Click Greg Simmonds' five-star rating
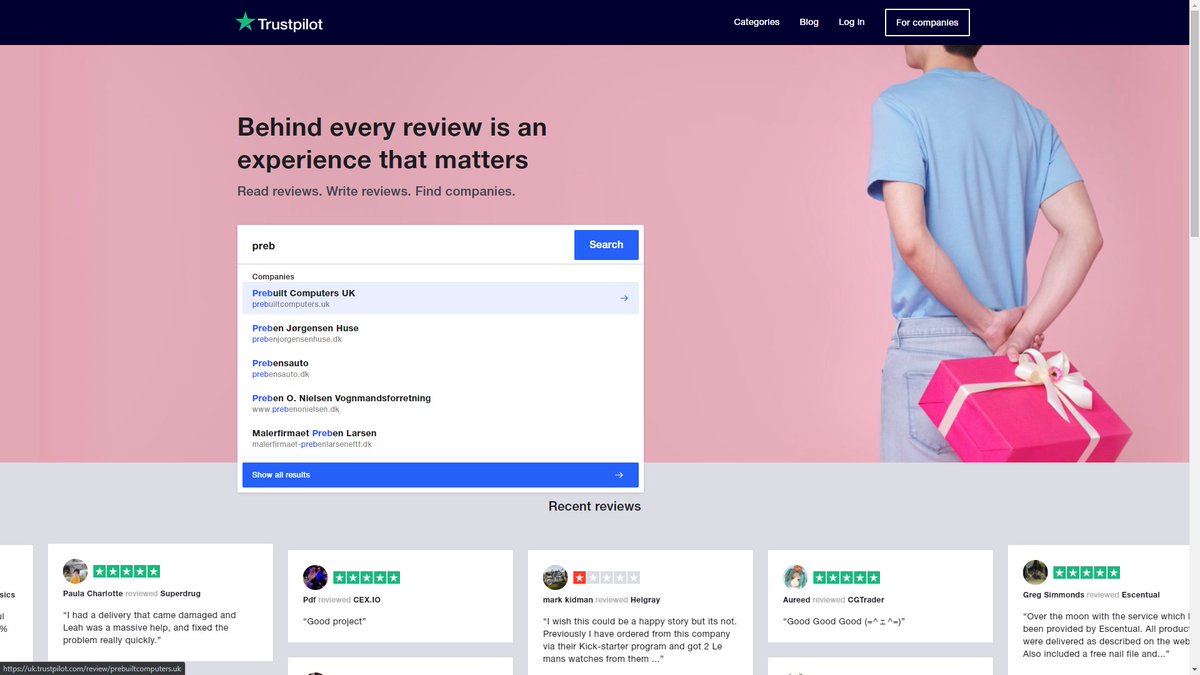 [1086, 572]
